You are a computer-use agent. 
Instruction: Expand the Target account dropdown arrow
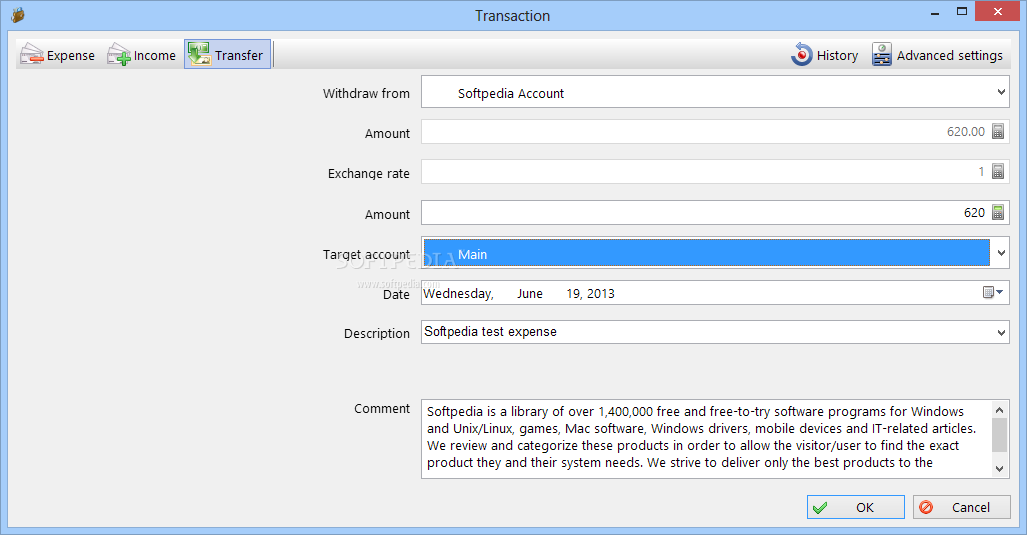point(1001,253)
